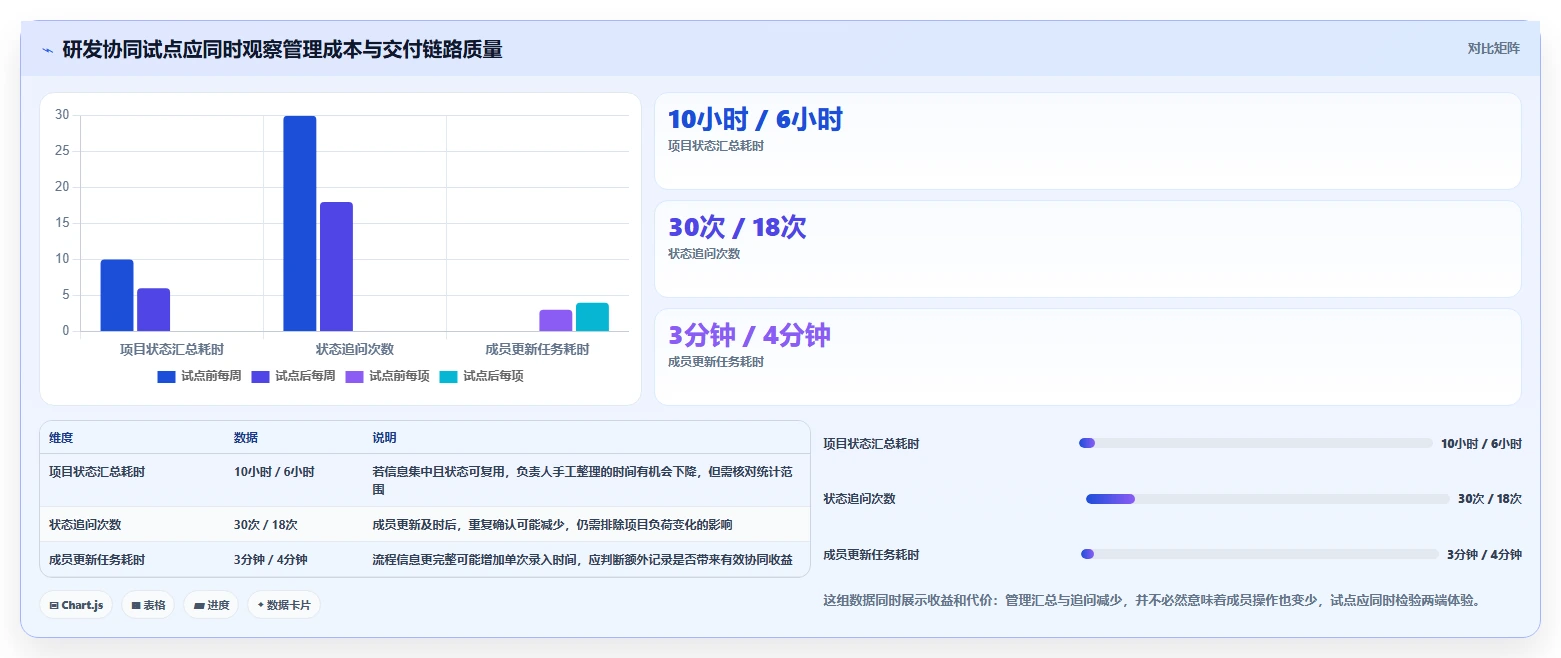Click the cyan 试点后每项 bar
Image resolution: width=1561 pixels, height=658 pixels.
point(592,317)
